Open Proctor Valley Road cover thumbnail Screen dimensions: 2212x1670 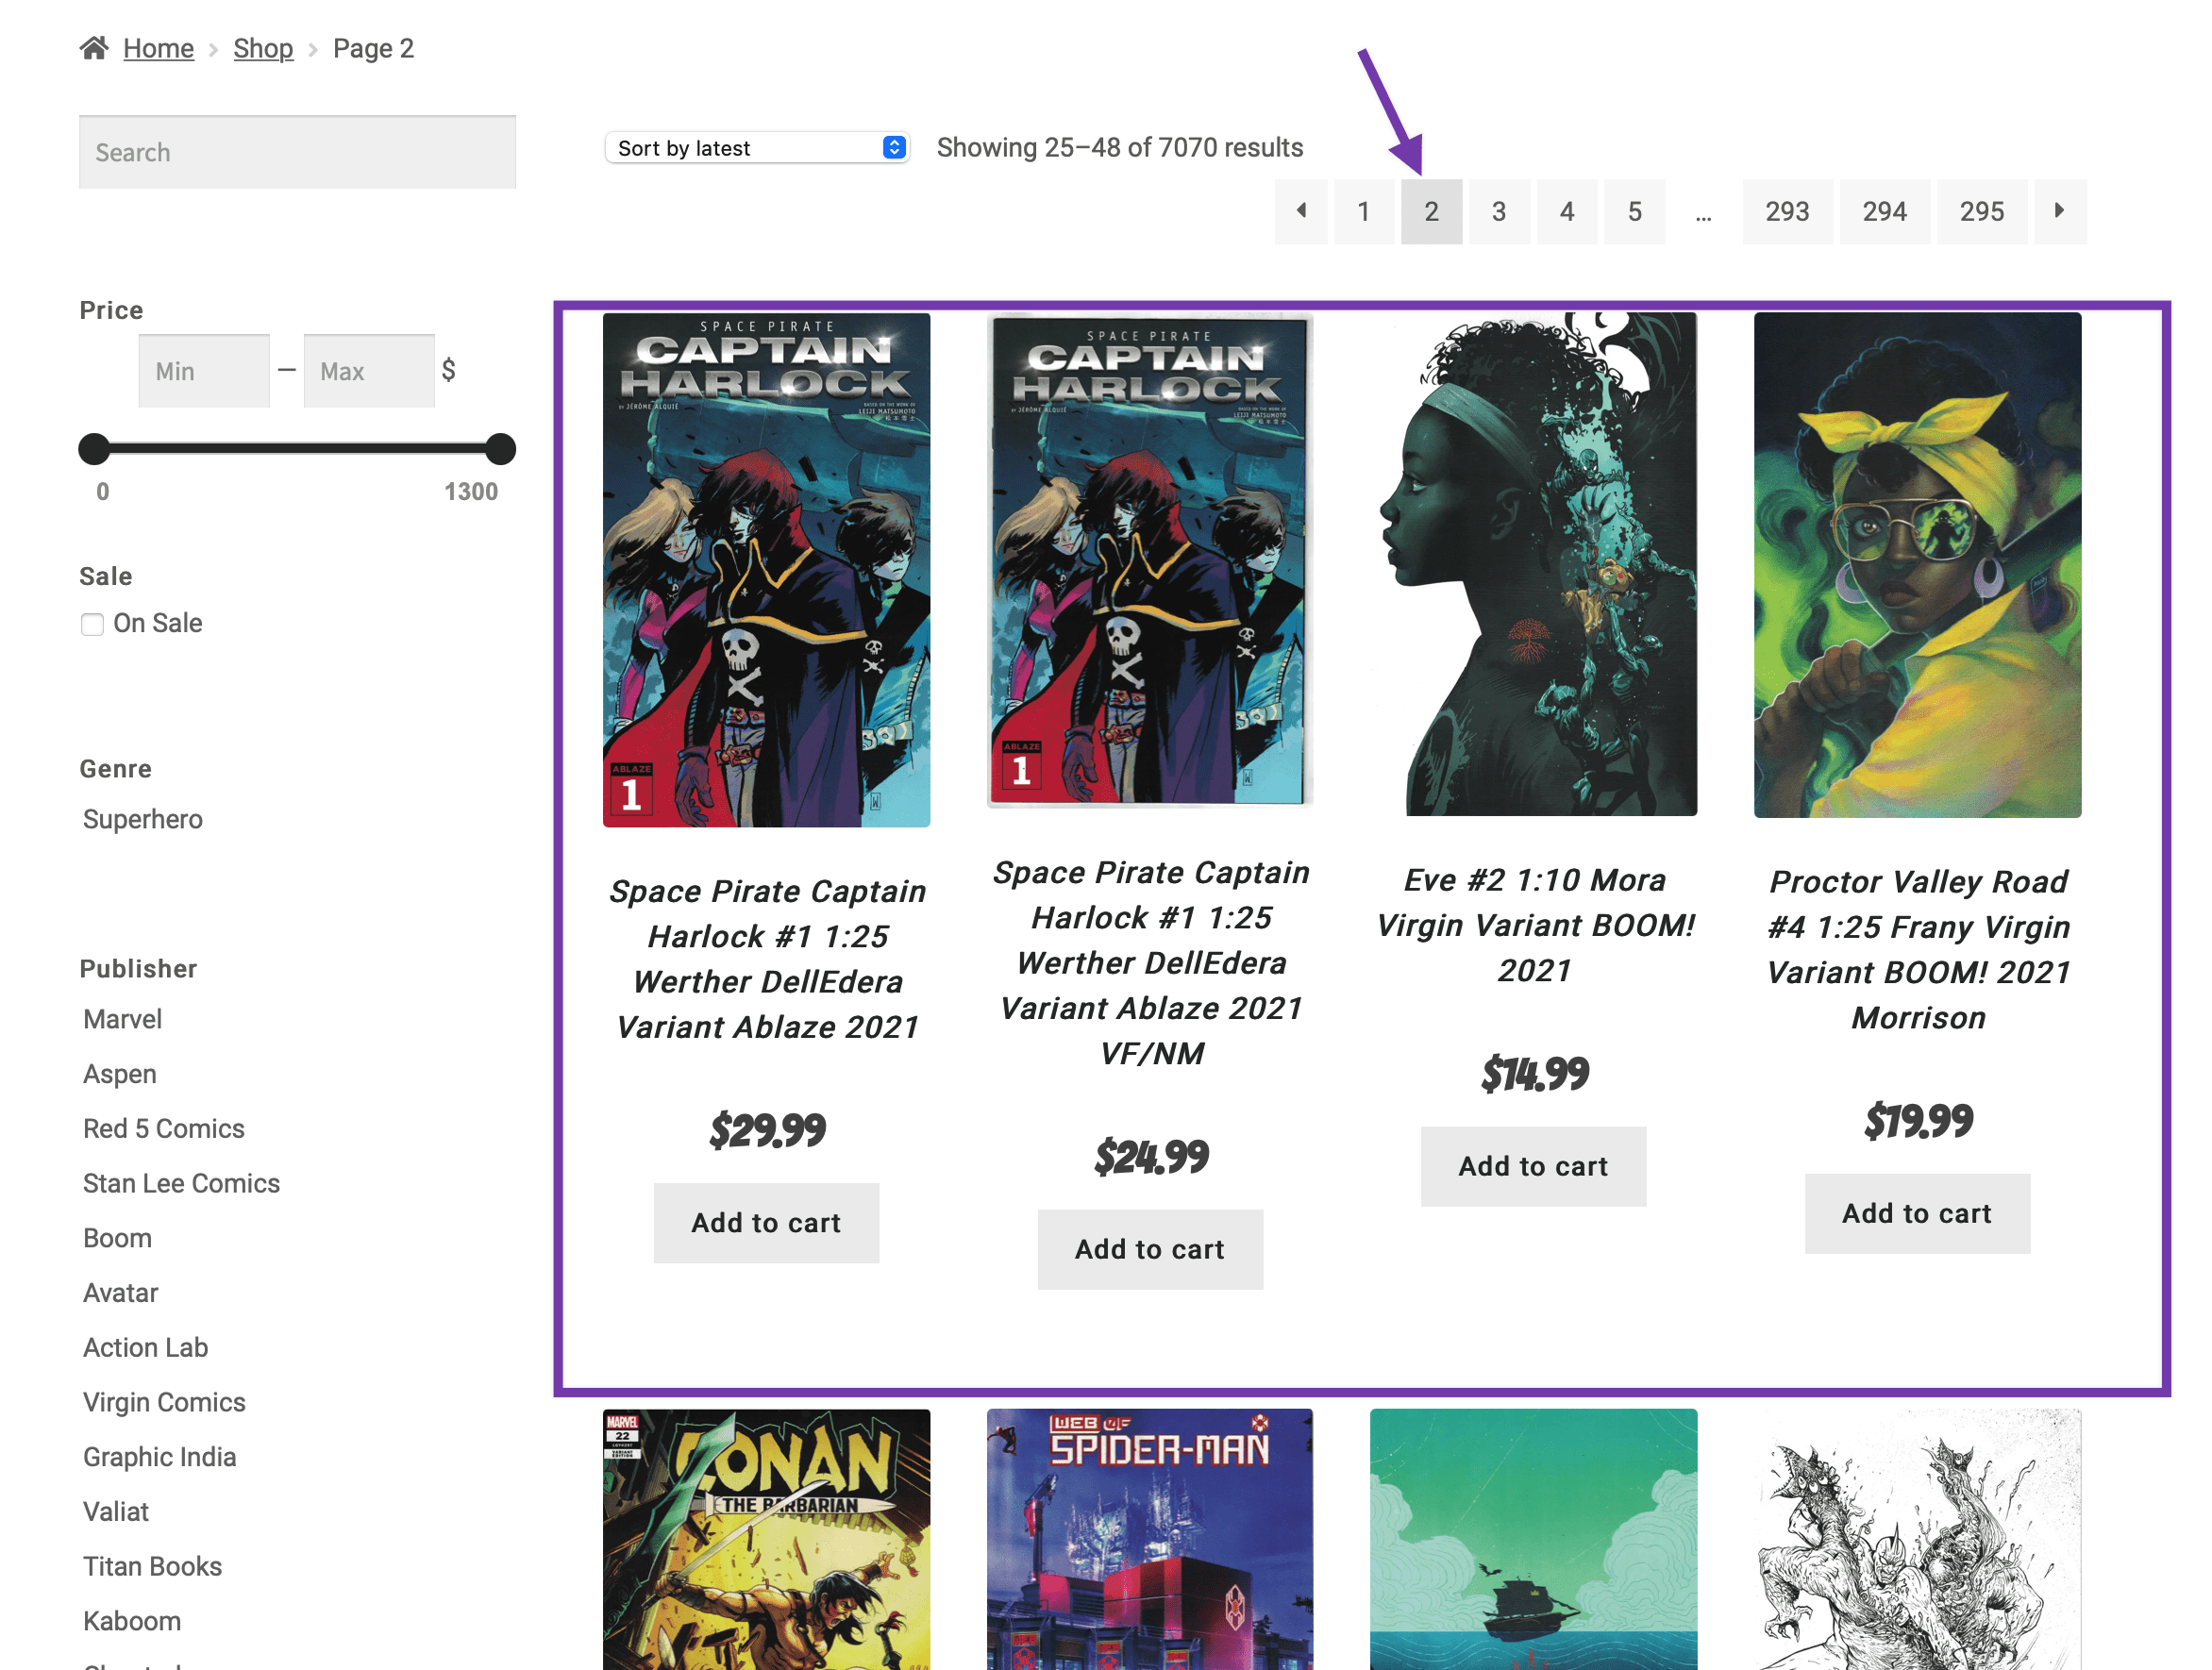click(x=1918, y=565)
